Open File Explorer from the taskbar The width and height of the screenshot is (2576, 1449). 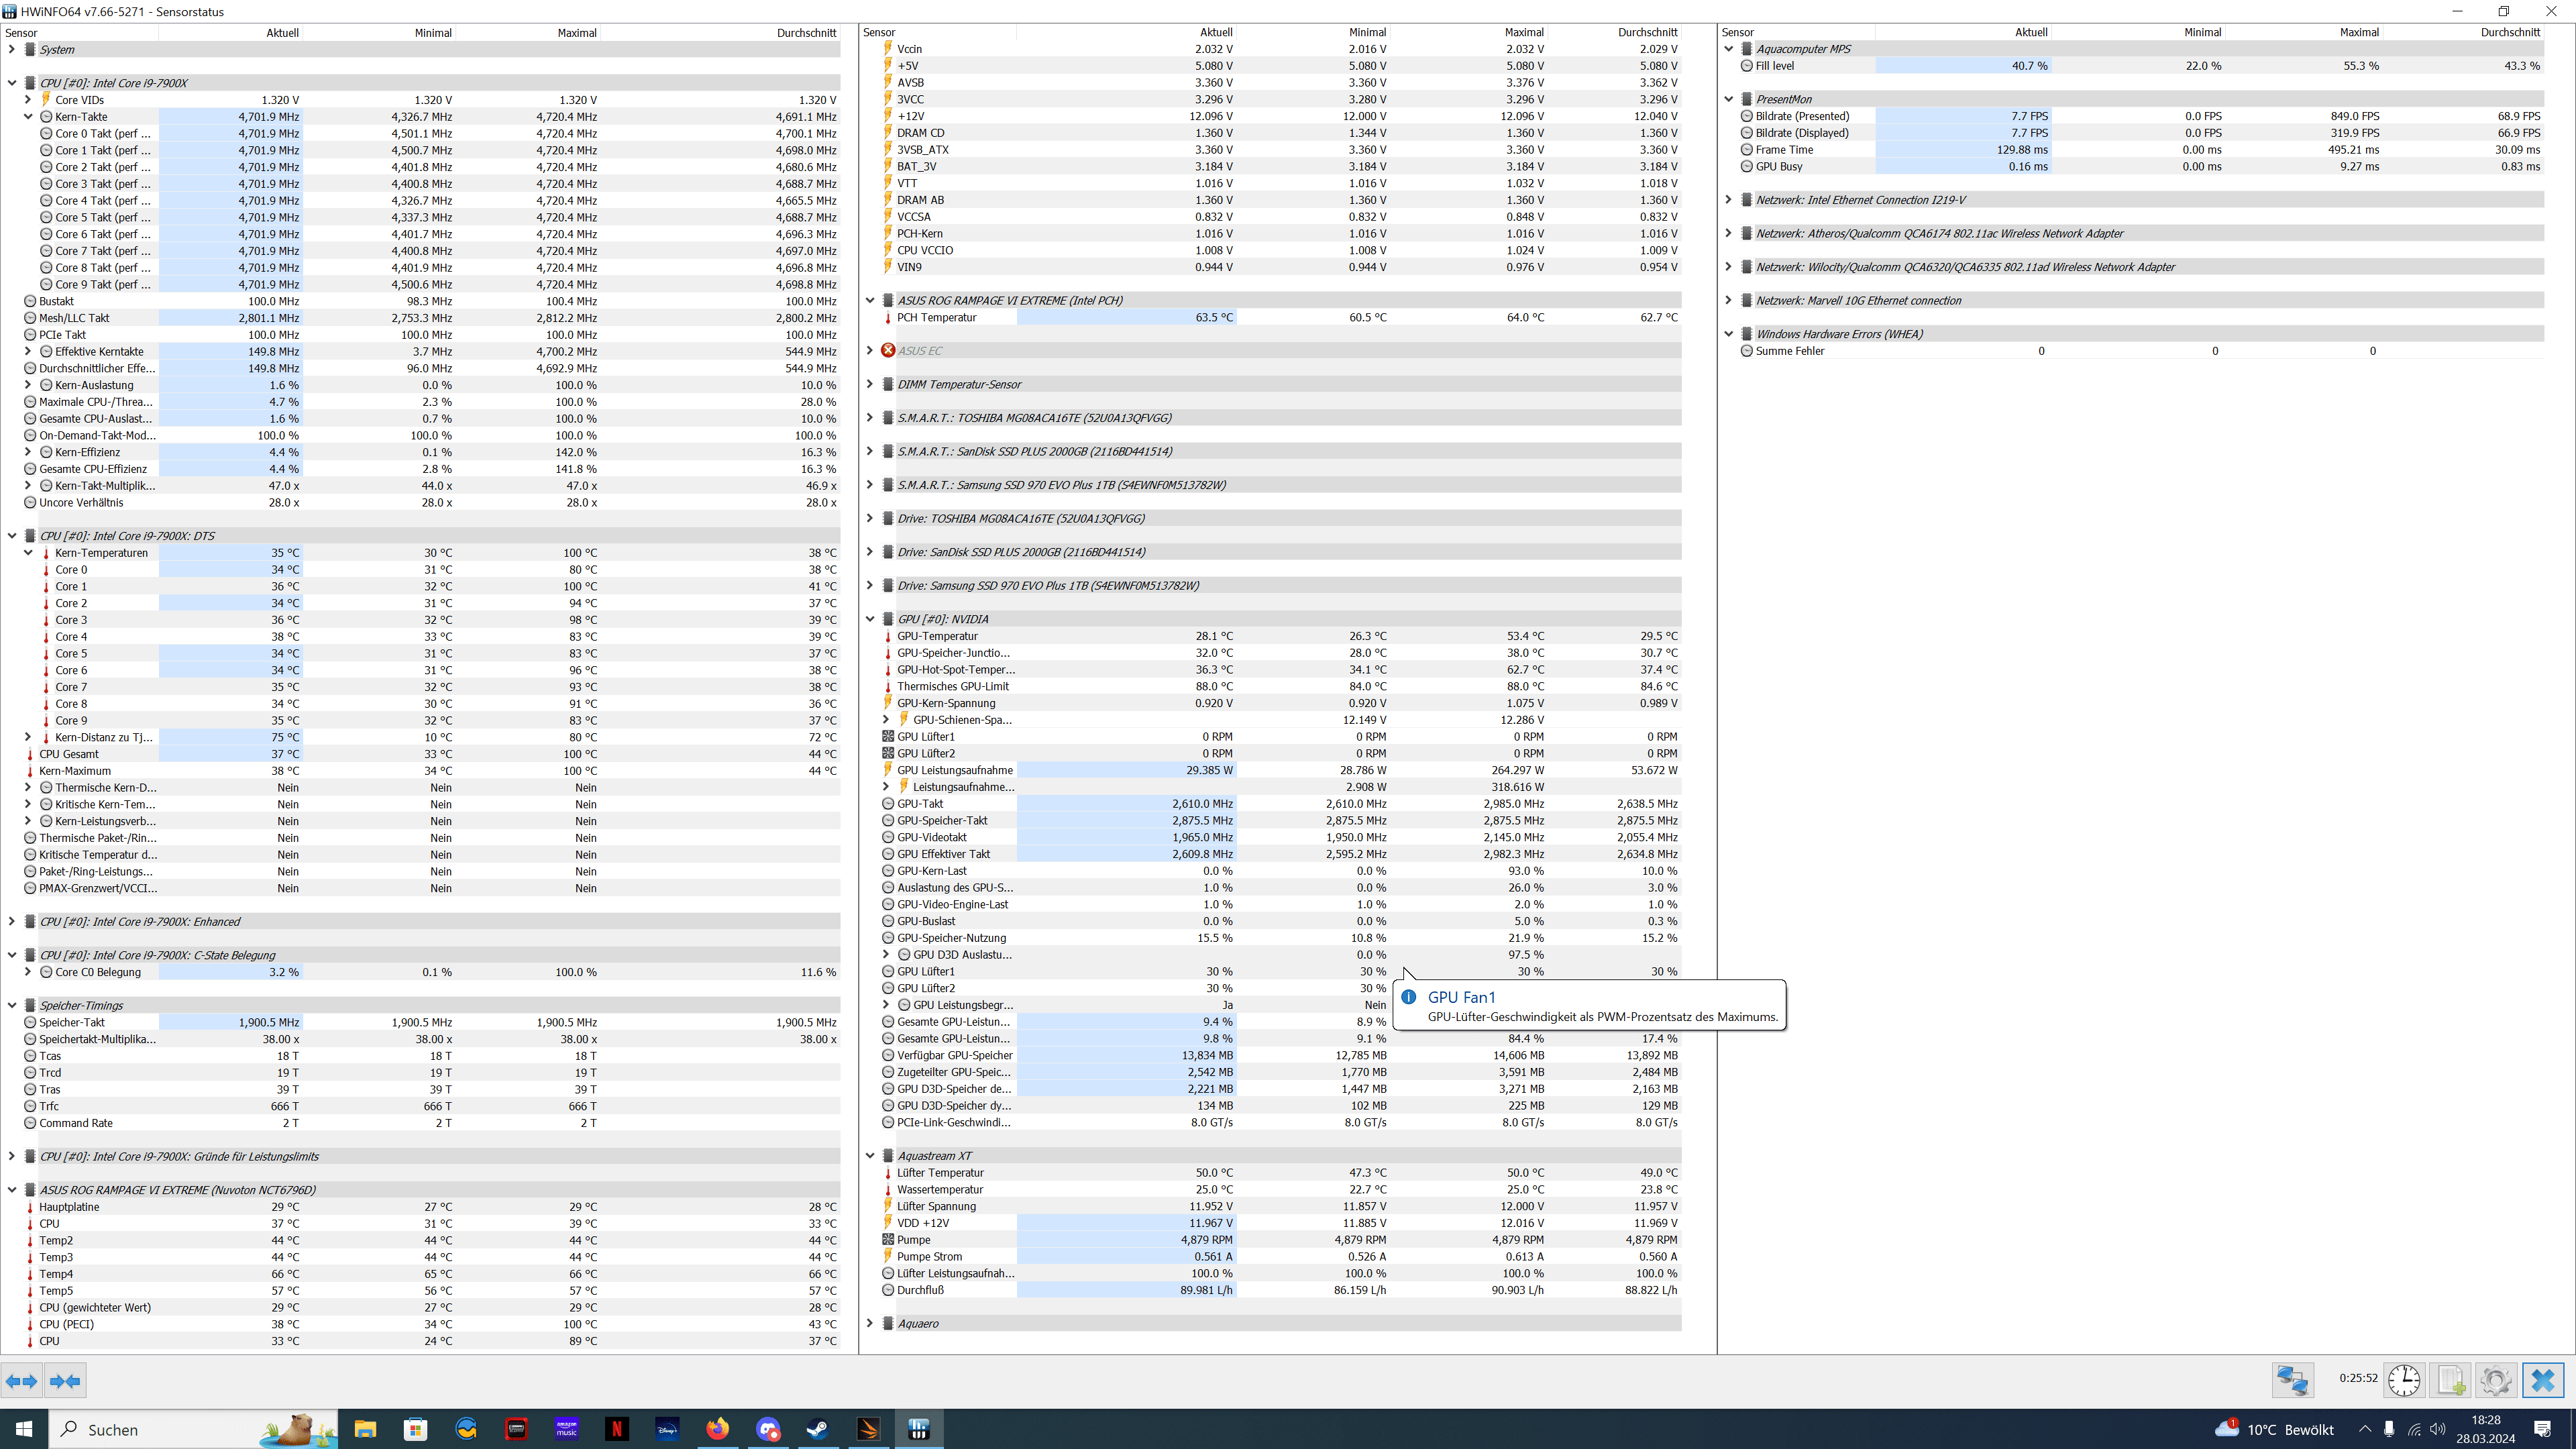pos(365,1429)
